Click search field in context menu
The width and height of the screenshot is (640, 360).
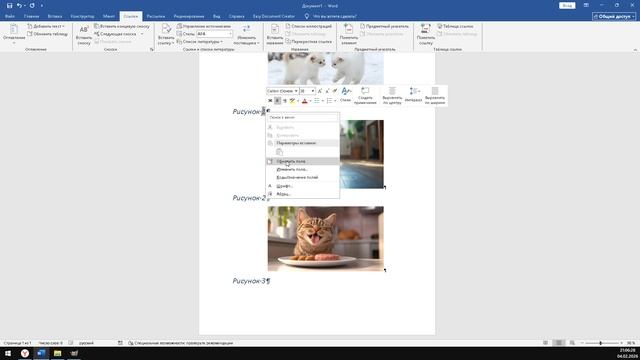(x=302, y=118)
